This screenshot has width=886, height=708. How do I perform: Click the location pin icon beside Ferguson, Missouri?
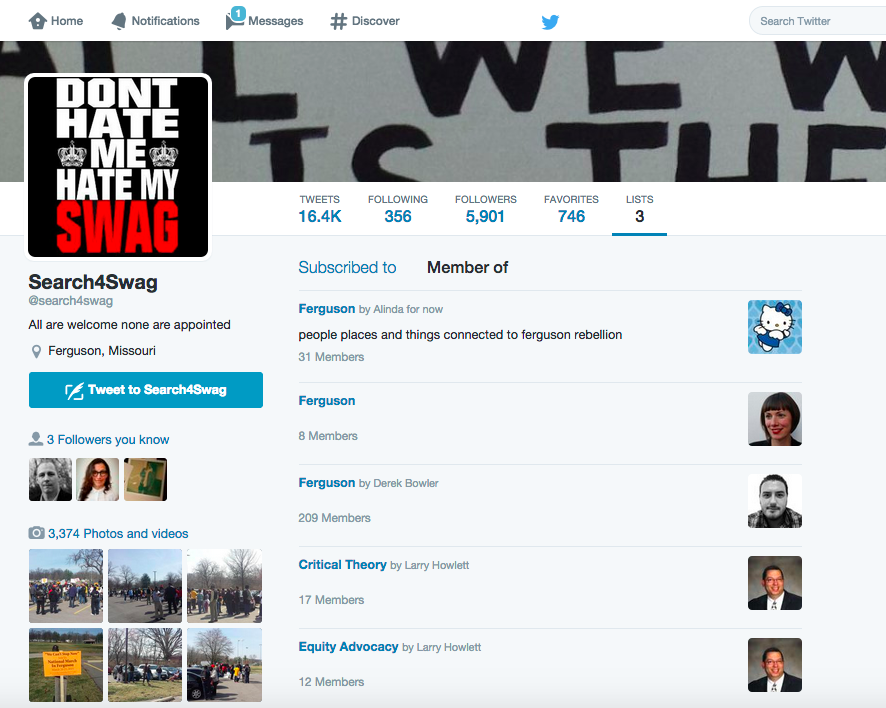click(36, 351)
